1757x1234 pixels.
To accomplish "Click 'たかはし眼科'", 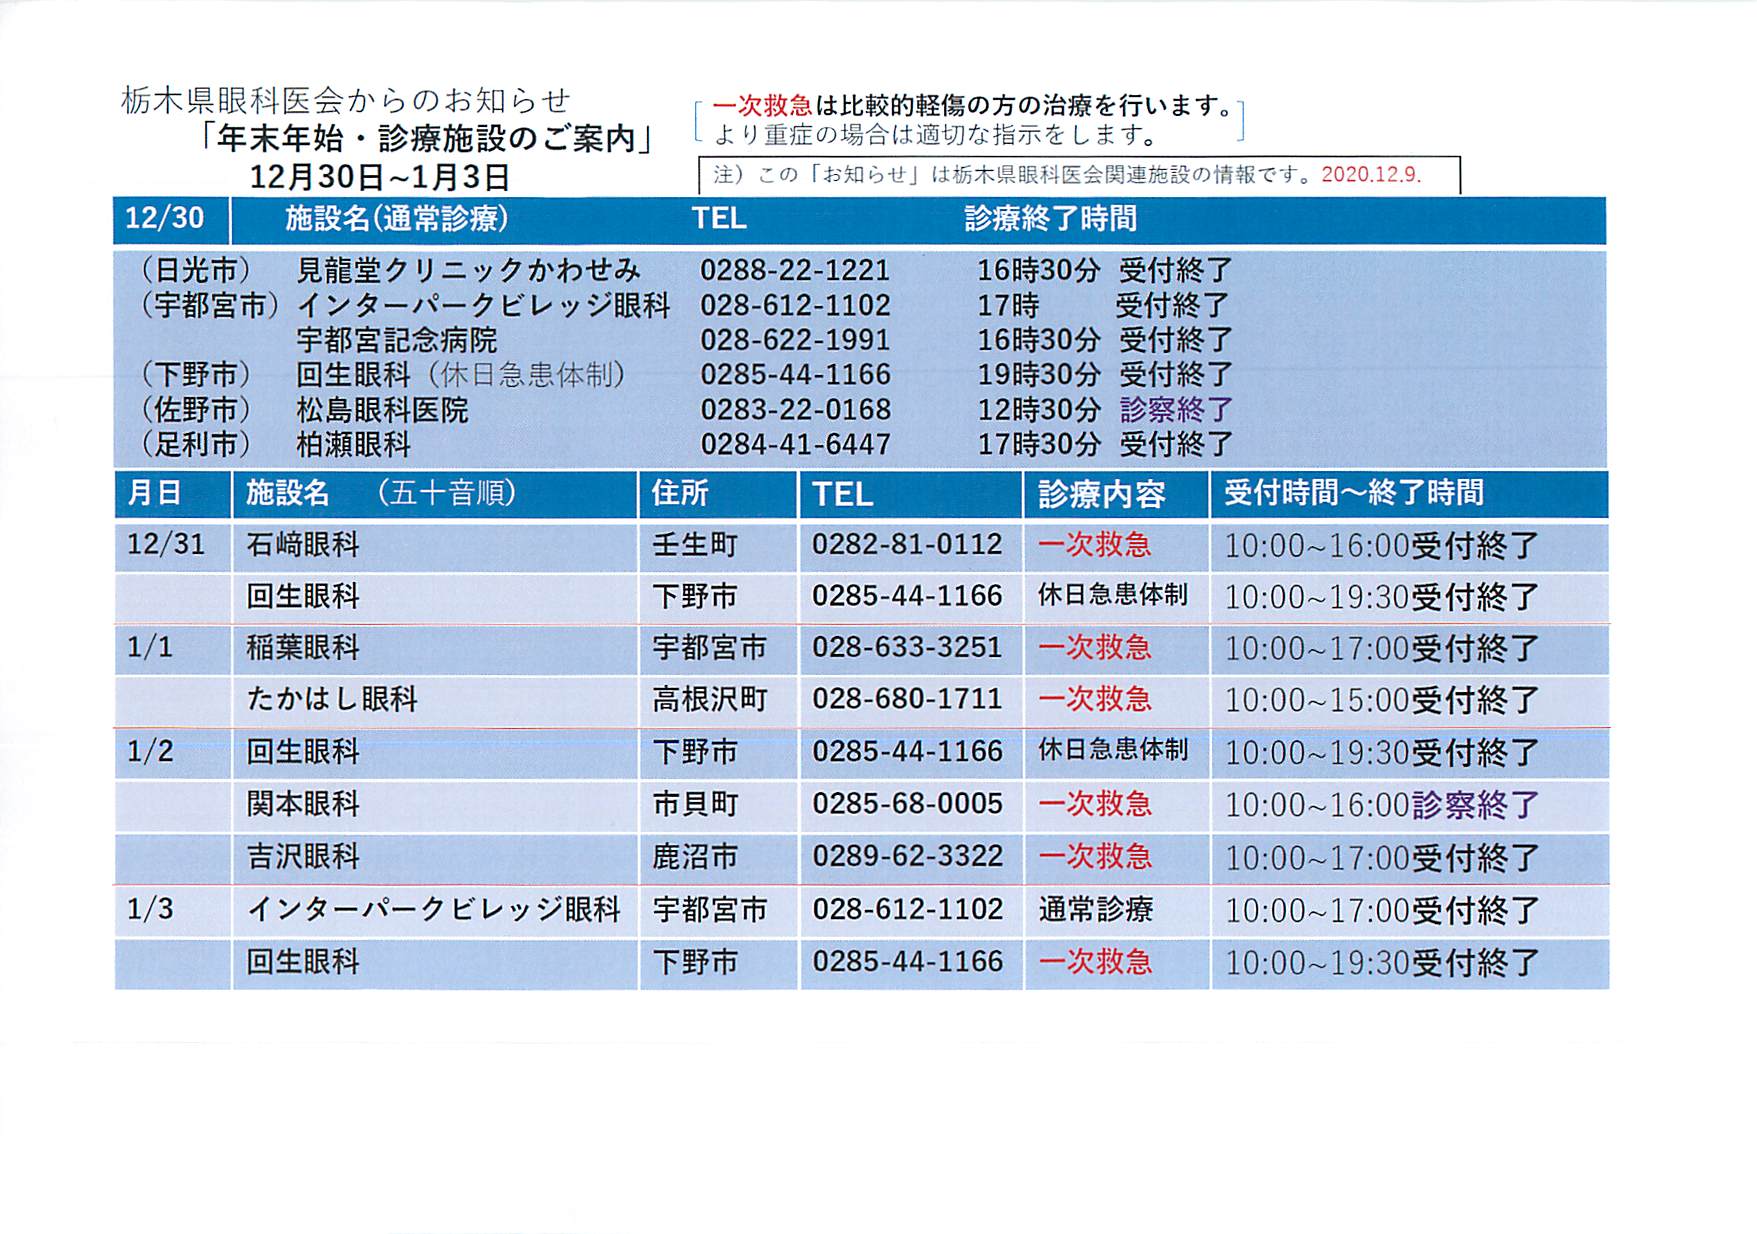I will (332, 699).
